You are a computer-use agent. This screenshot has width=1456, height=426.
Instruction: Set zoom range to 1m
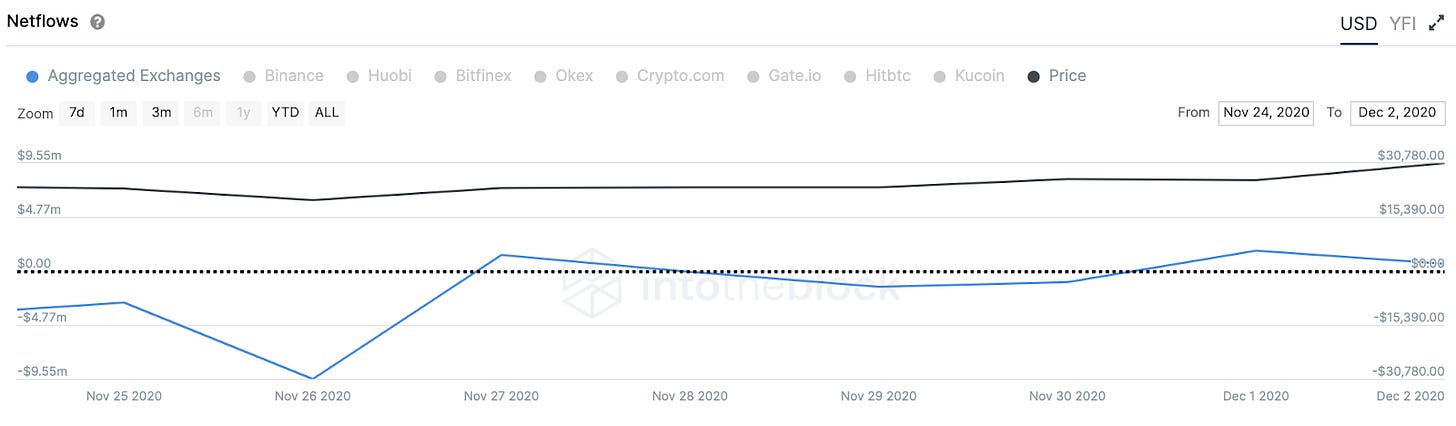point(118,113)
